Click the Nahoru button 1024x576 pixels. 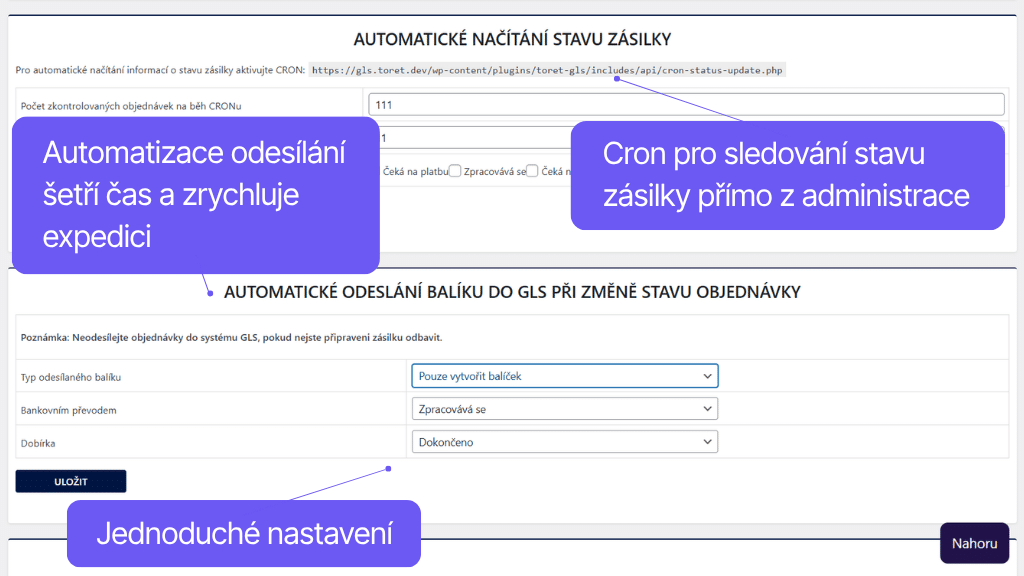coord(974,542)
